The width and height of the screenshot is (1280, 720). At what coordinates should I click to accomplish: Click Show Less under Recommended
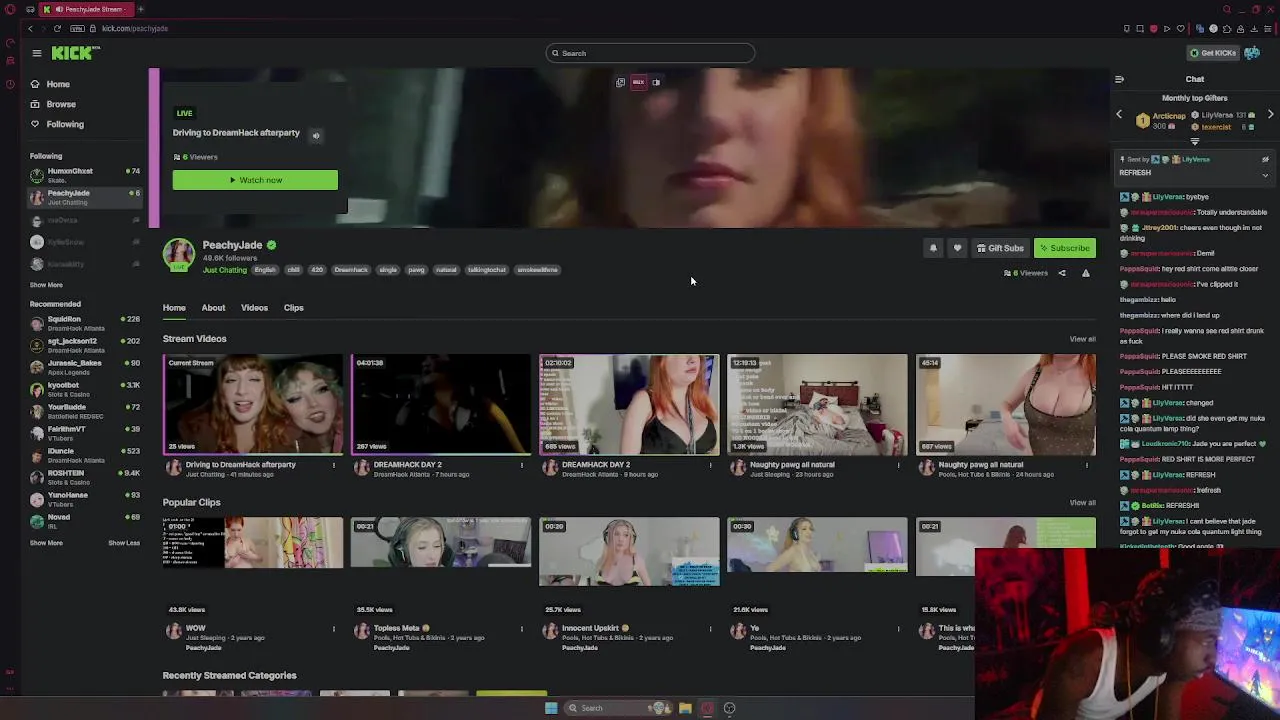tap(124, 543)
